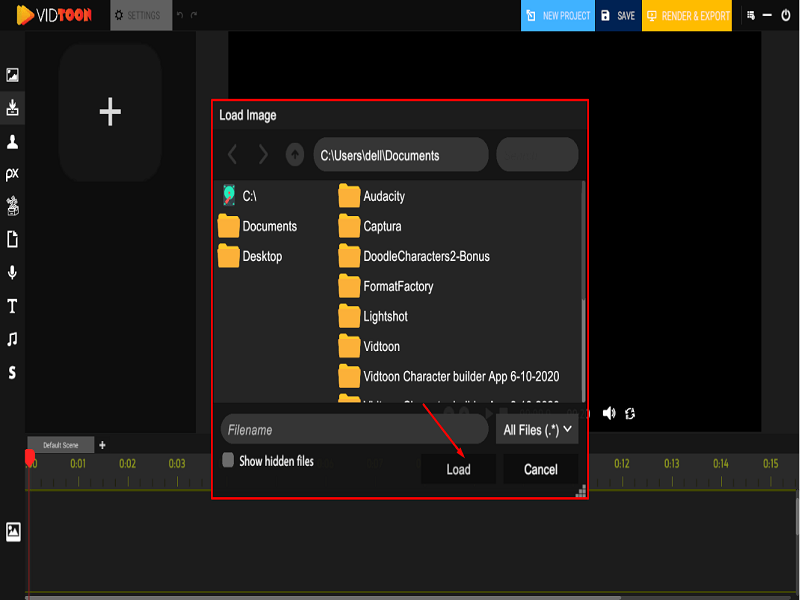This screenshot has width=800, height=600.
Task: Minimize the Vidtoon window
Action: pos(767,15)
